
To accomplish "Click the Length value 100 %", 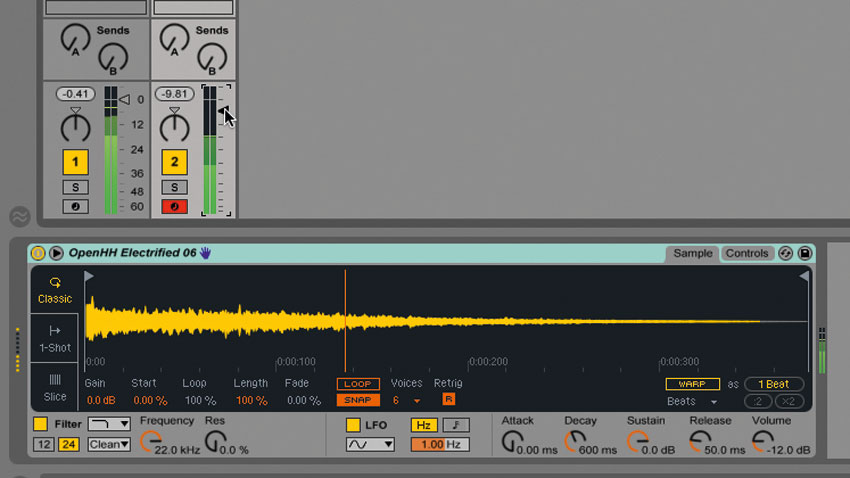I will [251, 401].
